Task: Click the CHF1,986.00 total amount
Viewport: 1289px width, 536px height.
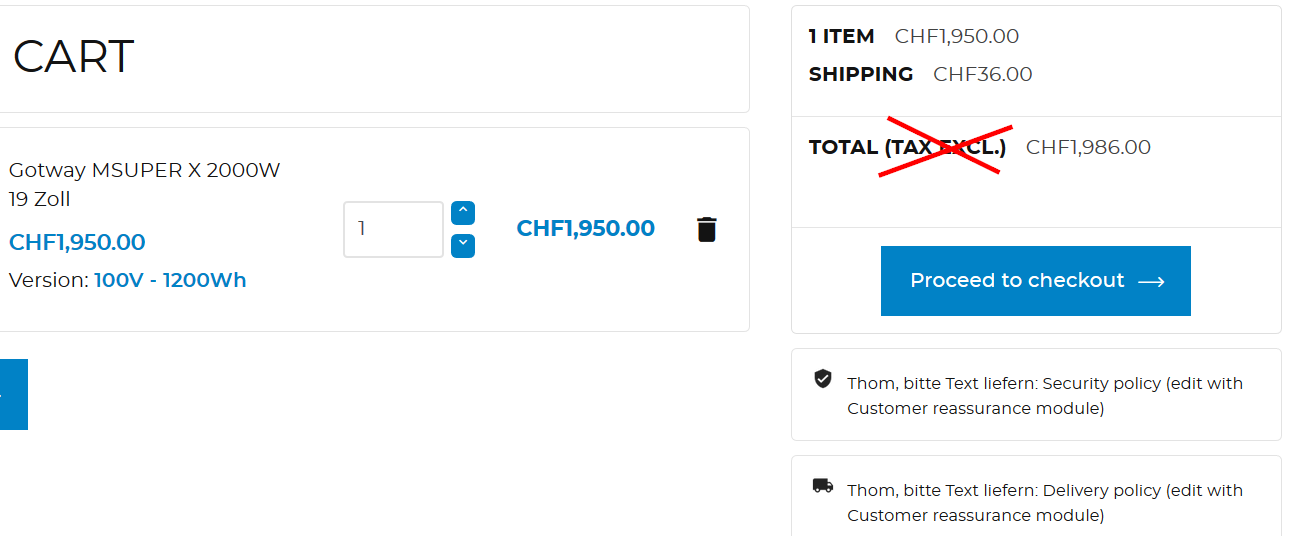Action: click(1088, 147)
